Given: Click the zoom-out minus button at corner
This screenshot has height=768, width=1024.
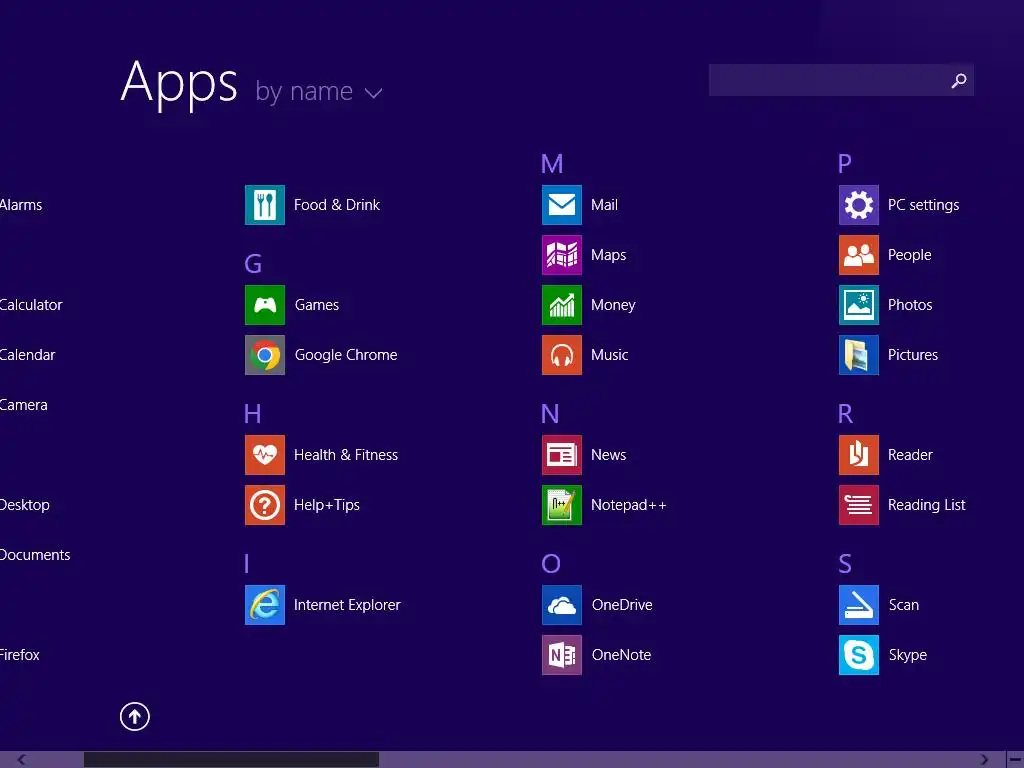Looking at the screenshot, I should pos(1015,760).
